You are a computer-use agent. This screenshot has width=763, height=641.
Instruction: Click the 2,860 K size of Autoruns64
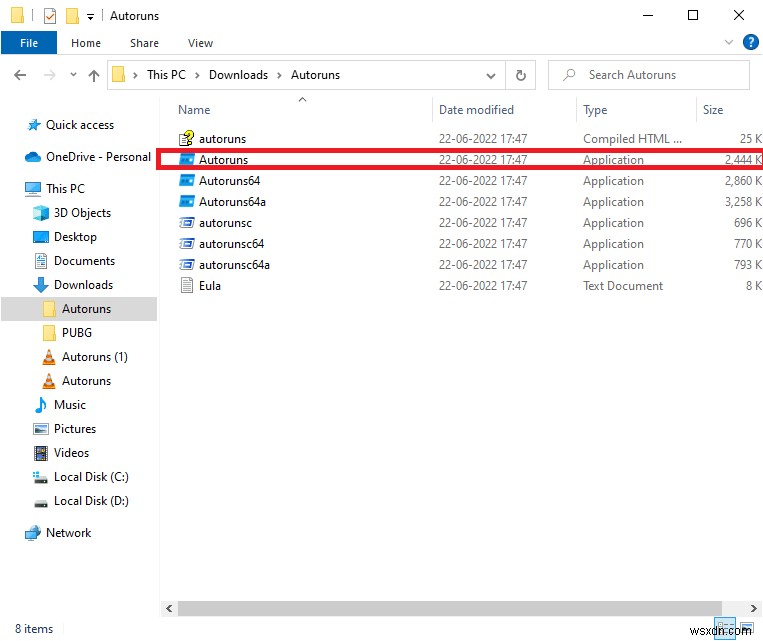(x=743, y=181)
